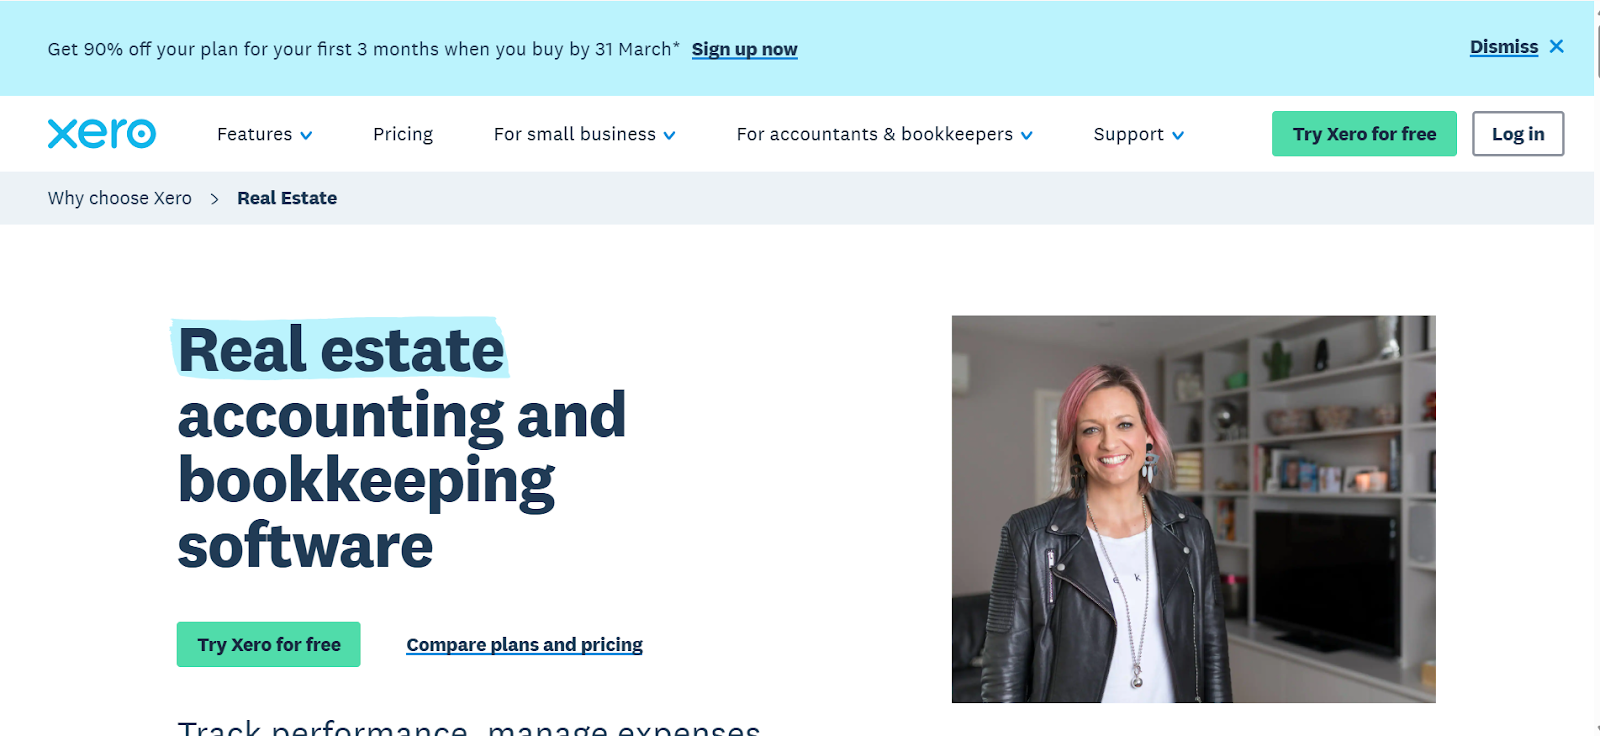Screen dimensions: 1600x736
Task: Open the For small business menu
Action: click(x=584, y=134)
